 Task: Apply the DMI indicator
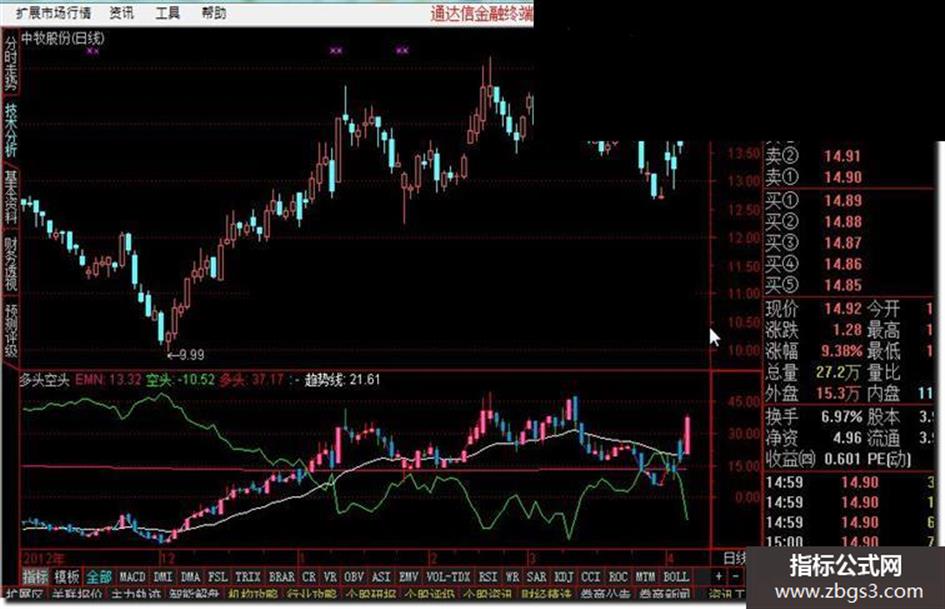click(x=163, y=577)
